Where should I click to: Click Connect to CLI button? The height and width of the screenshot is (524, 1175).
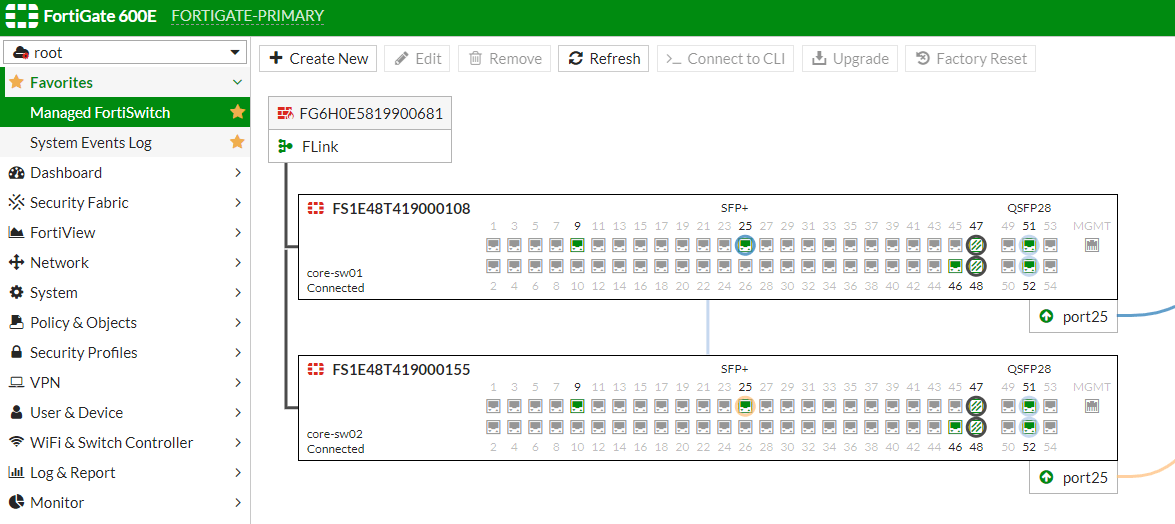tap(725, 58)
